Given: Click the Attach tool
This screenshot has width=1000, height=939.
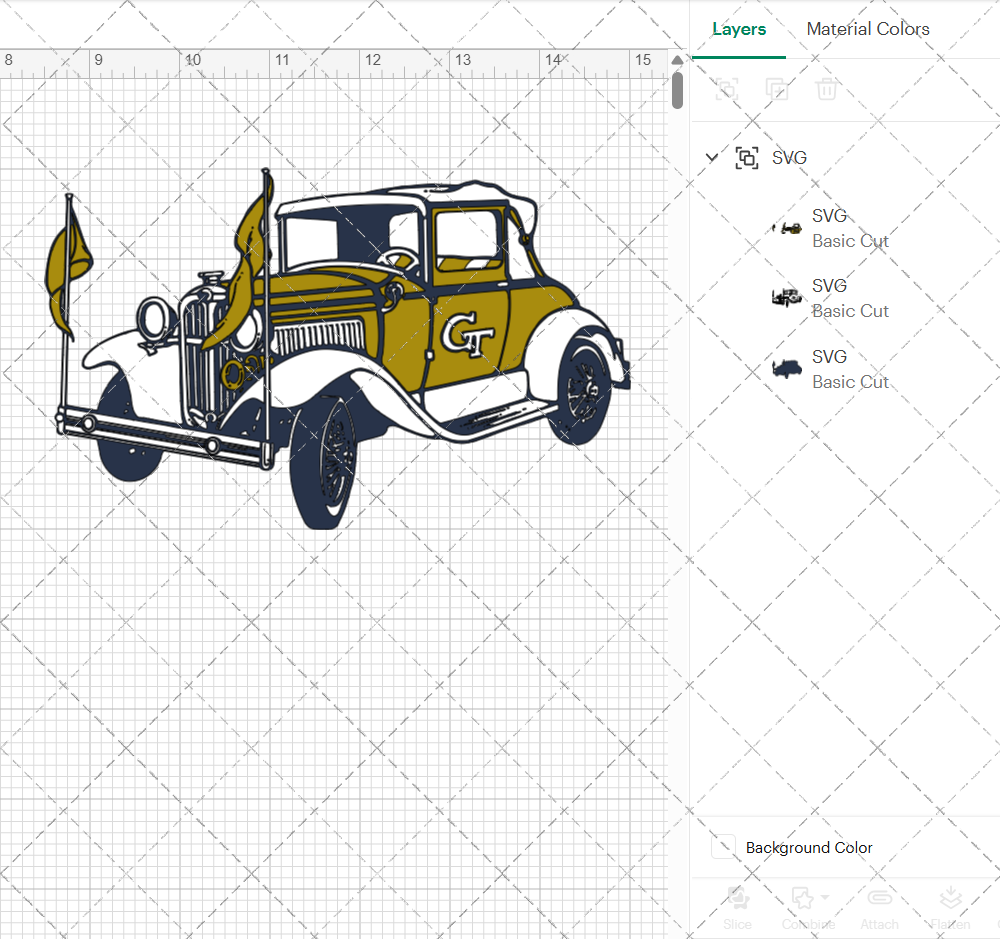Looking at the screenshot, I should [879, 908].
